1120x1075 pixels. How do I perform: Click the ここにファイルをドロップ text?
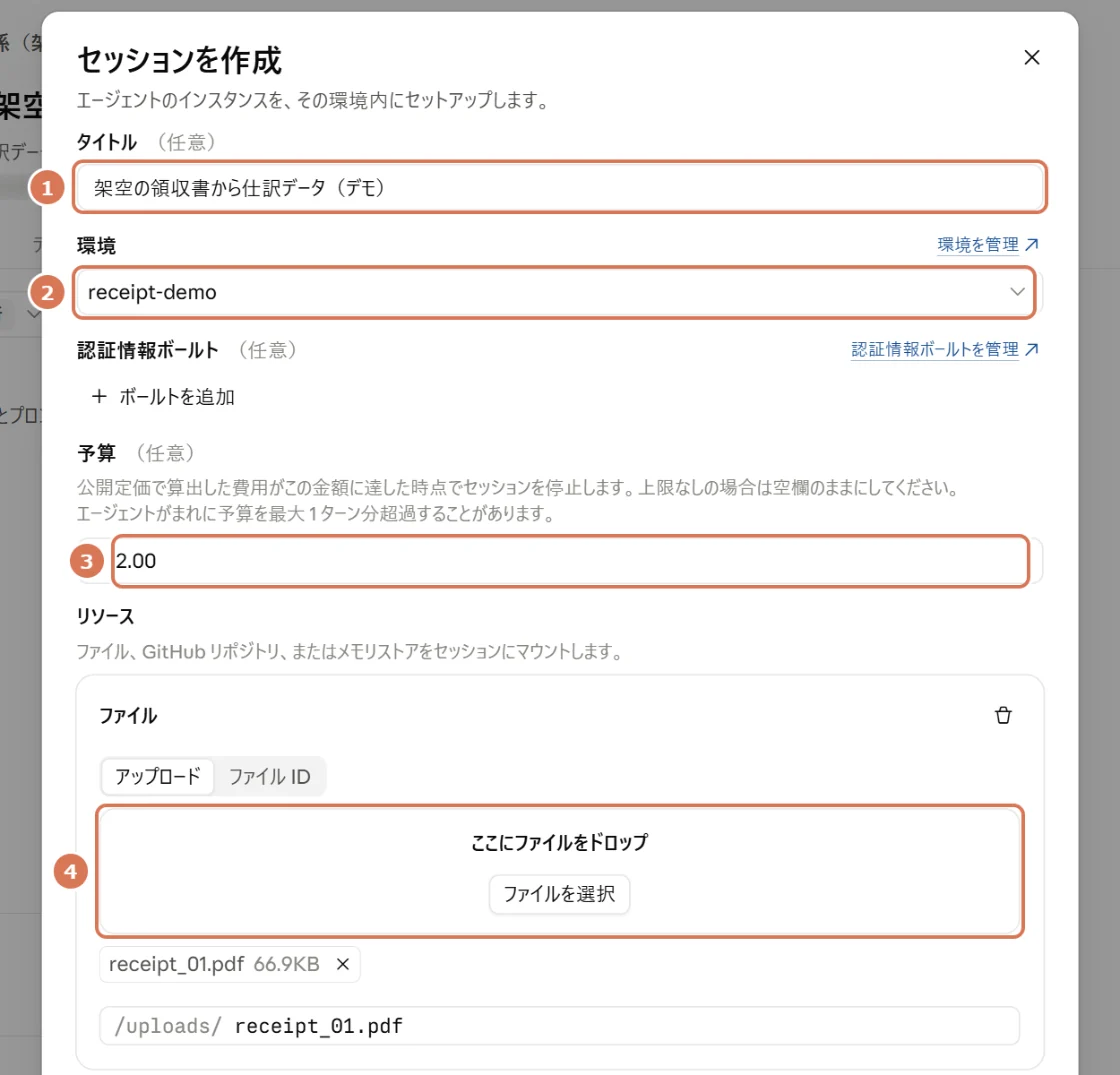559,842
